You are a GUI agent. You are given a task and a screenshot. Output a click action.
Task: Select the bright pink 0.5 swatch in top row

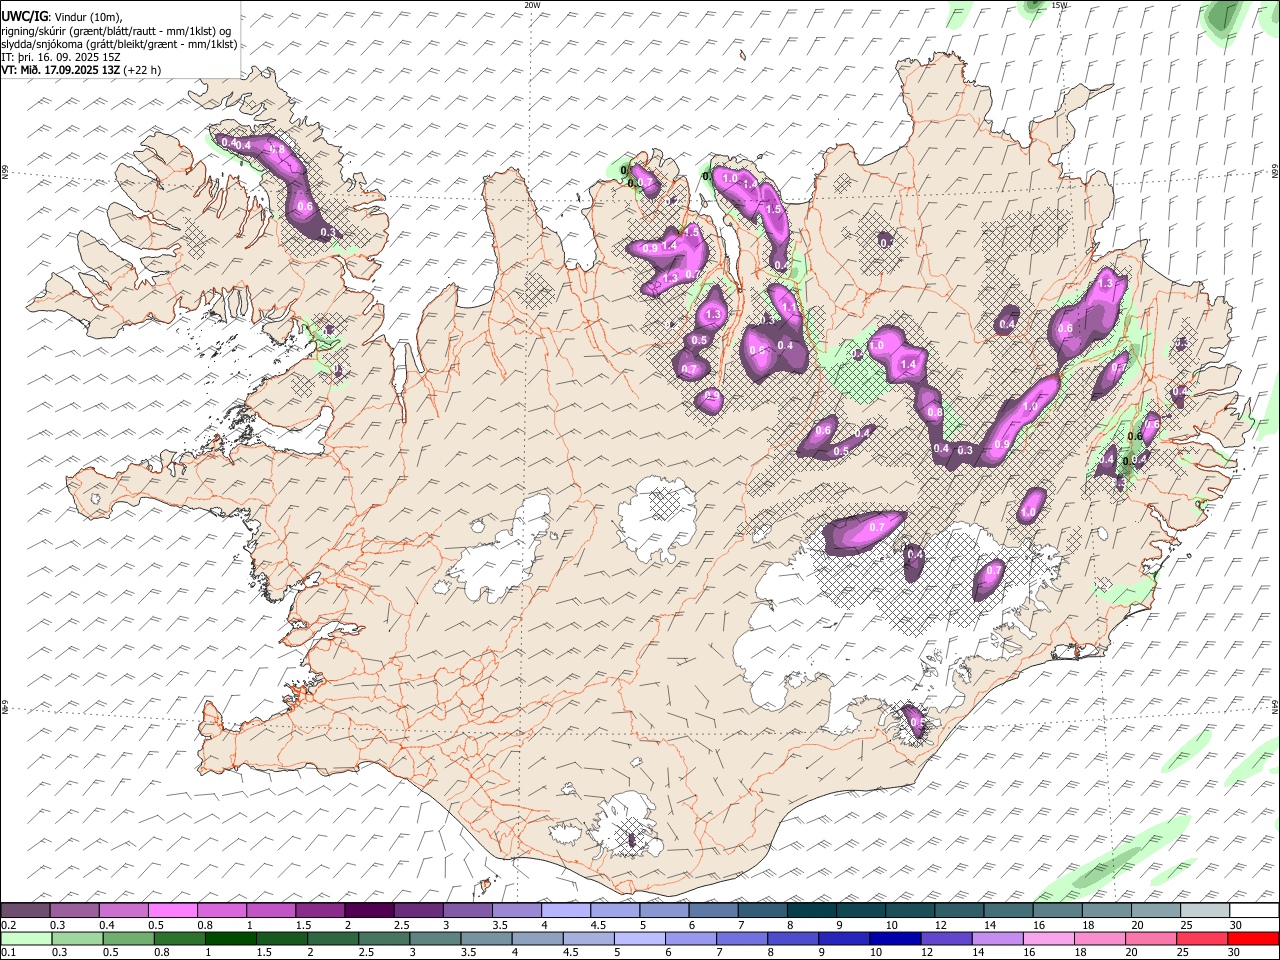pyautogui.click(x=172, y=910)
